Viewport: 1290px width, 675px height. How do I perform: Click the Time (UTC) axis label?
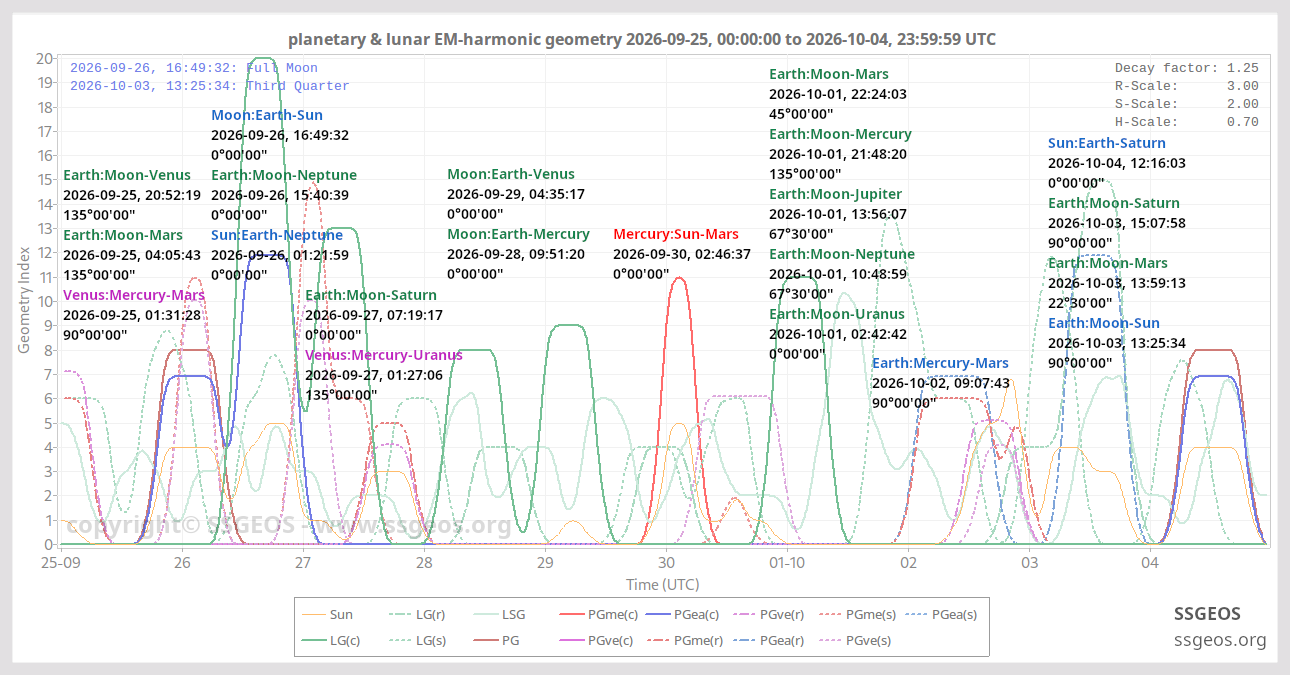pos(663,584)
